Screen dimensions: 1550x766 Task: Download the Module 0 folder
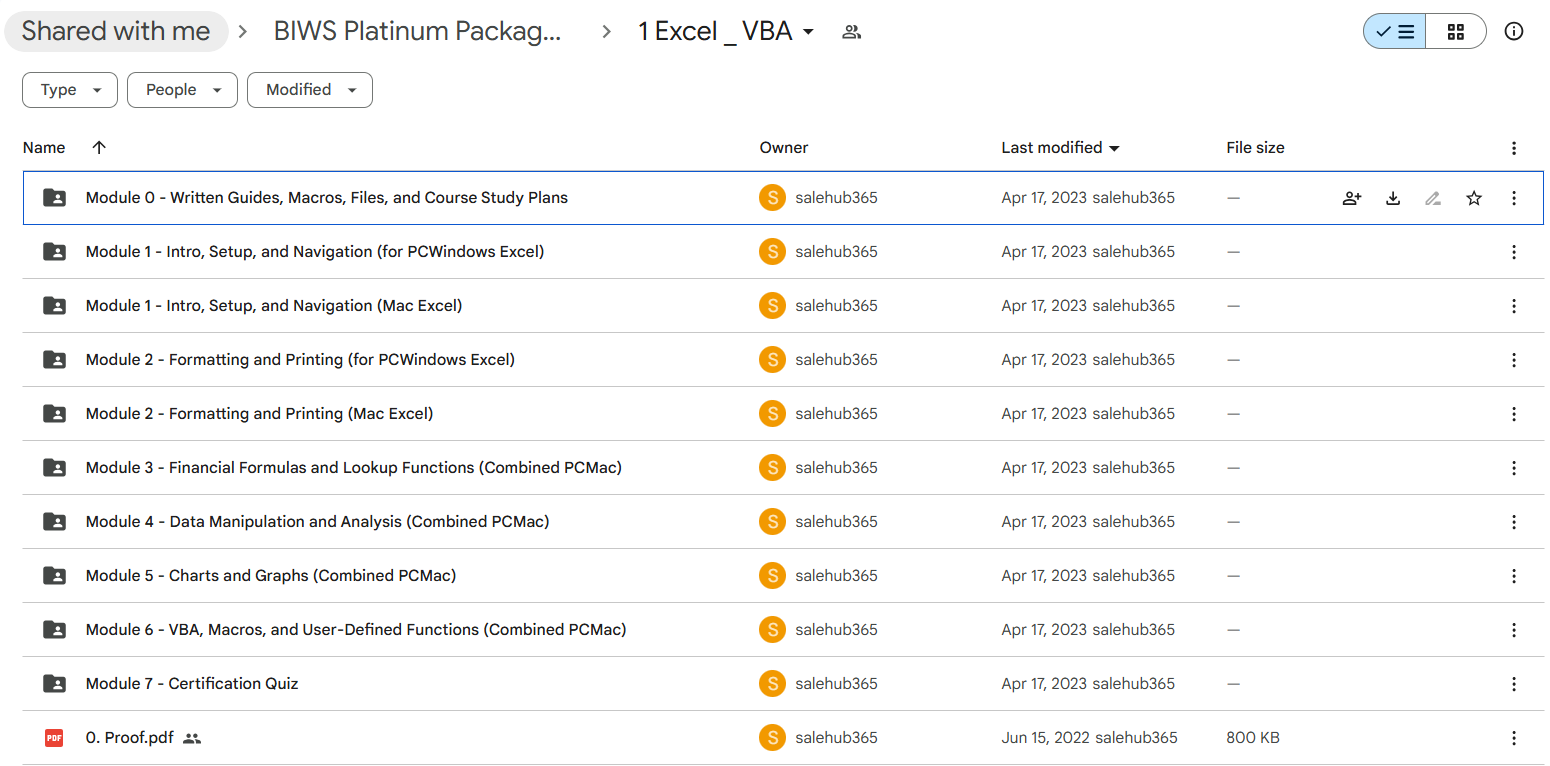[x=1393, y=198]
